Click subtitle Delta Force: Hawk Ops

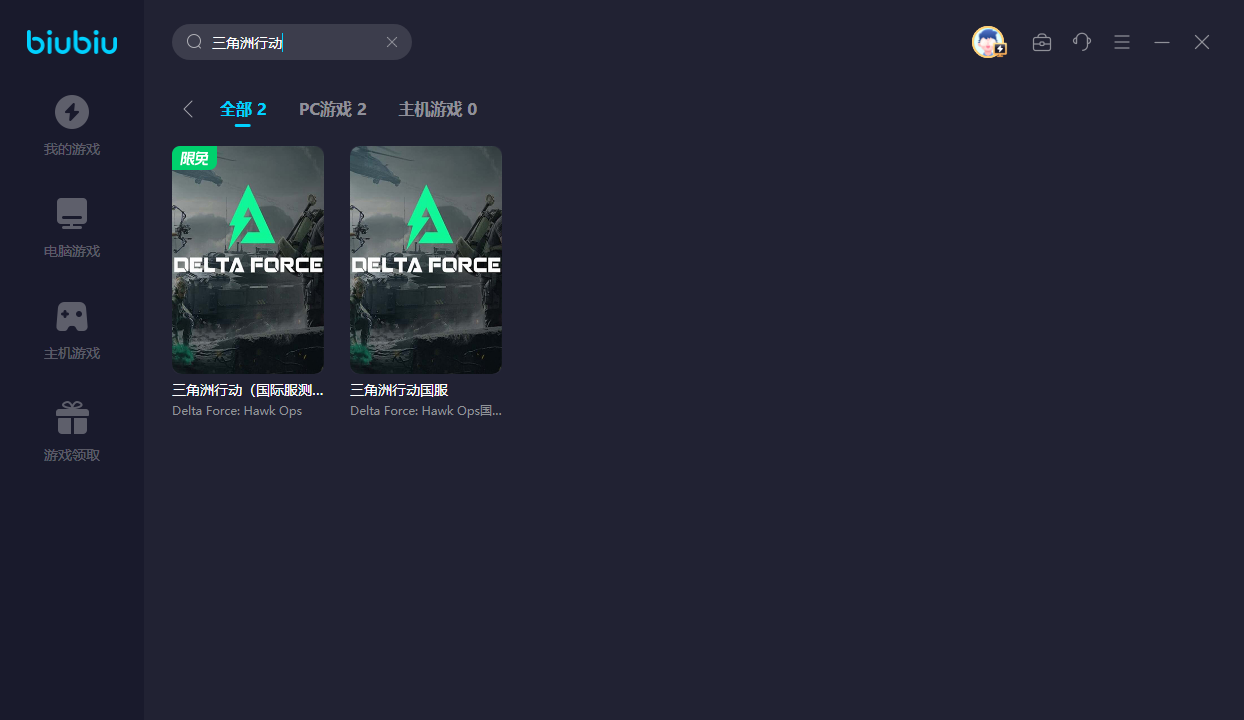[x=237, y=411]
